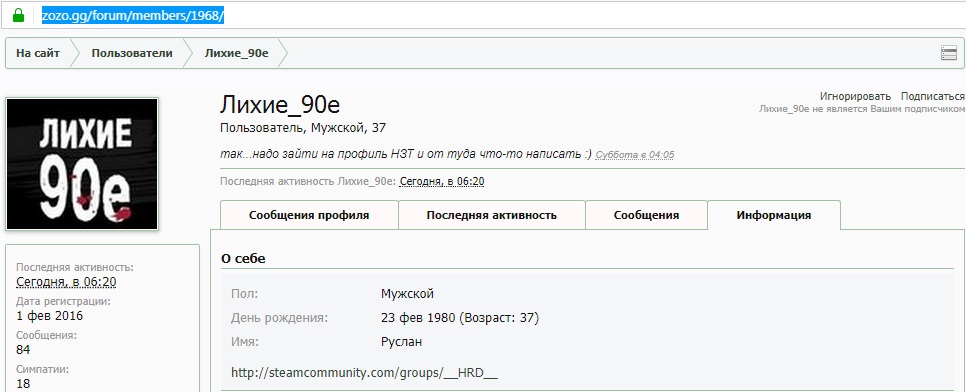The image size is (966, 392).
Task: Click Игнорировать link
Action: (855, 96)
